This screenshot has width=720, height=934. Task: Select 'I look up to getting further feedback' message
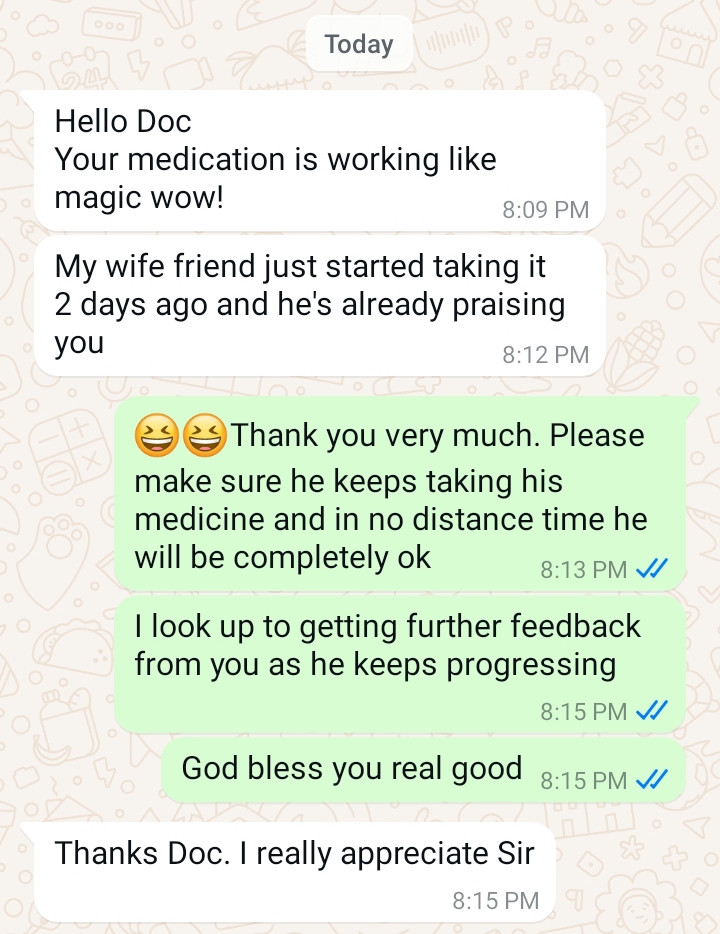point(400,664)
